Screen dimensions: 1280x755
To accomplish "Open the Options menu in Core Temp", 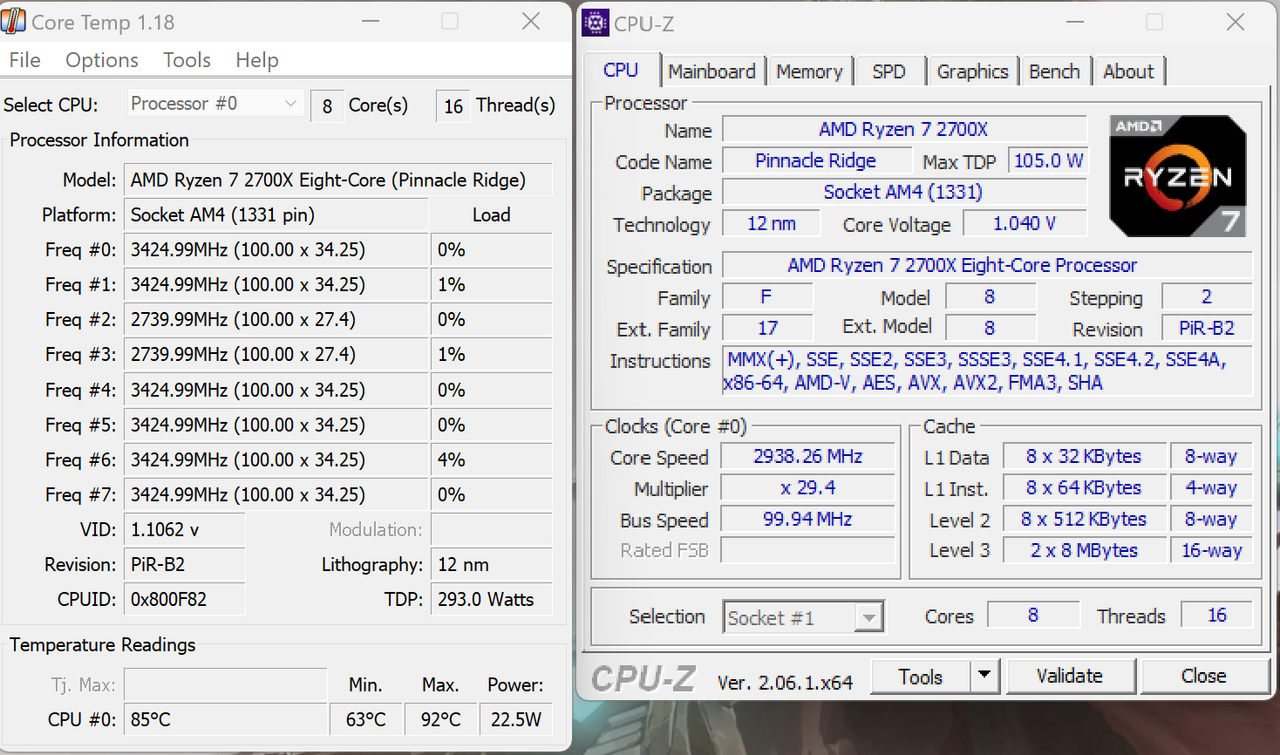I will 101,60.
